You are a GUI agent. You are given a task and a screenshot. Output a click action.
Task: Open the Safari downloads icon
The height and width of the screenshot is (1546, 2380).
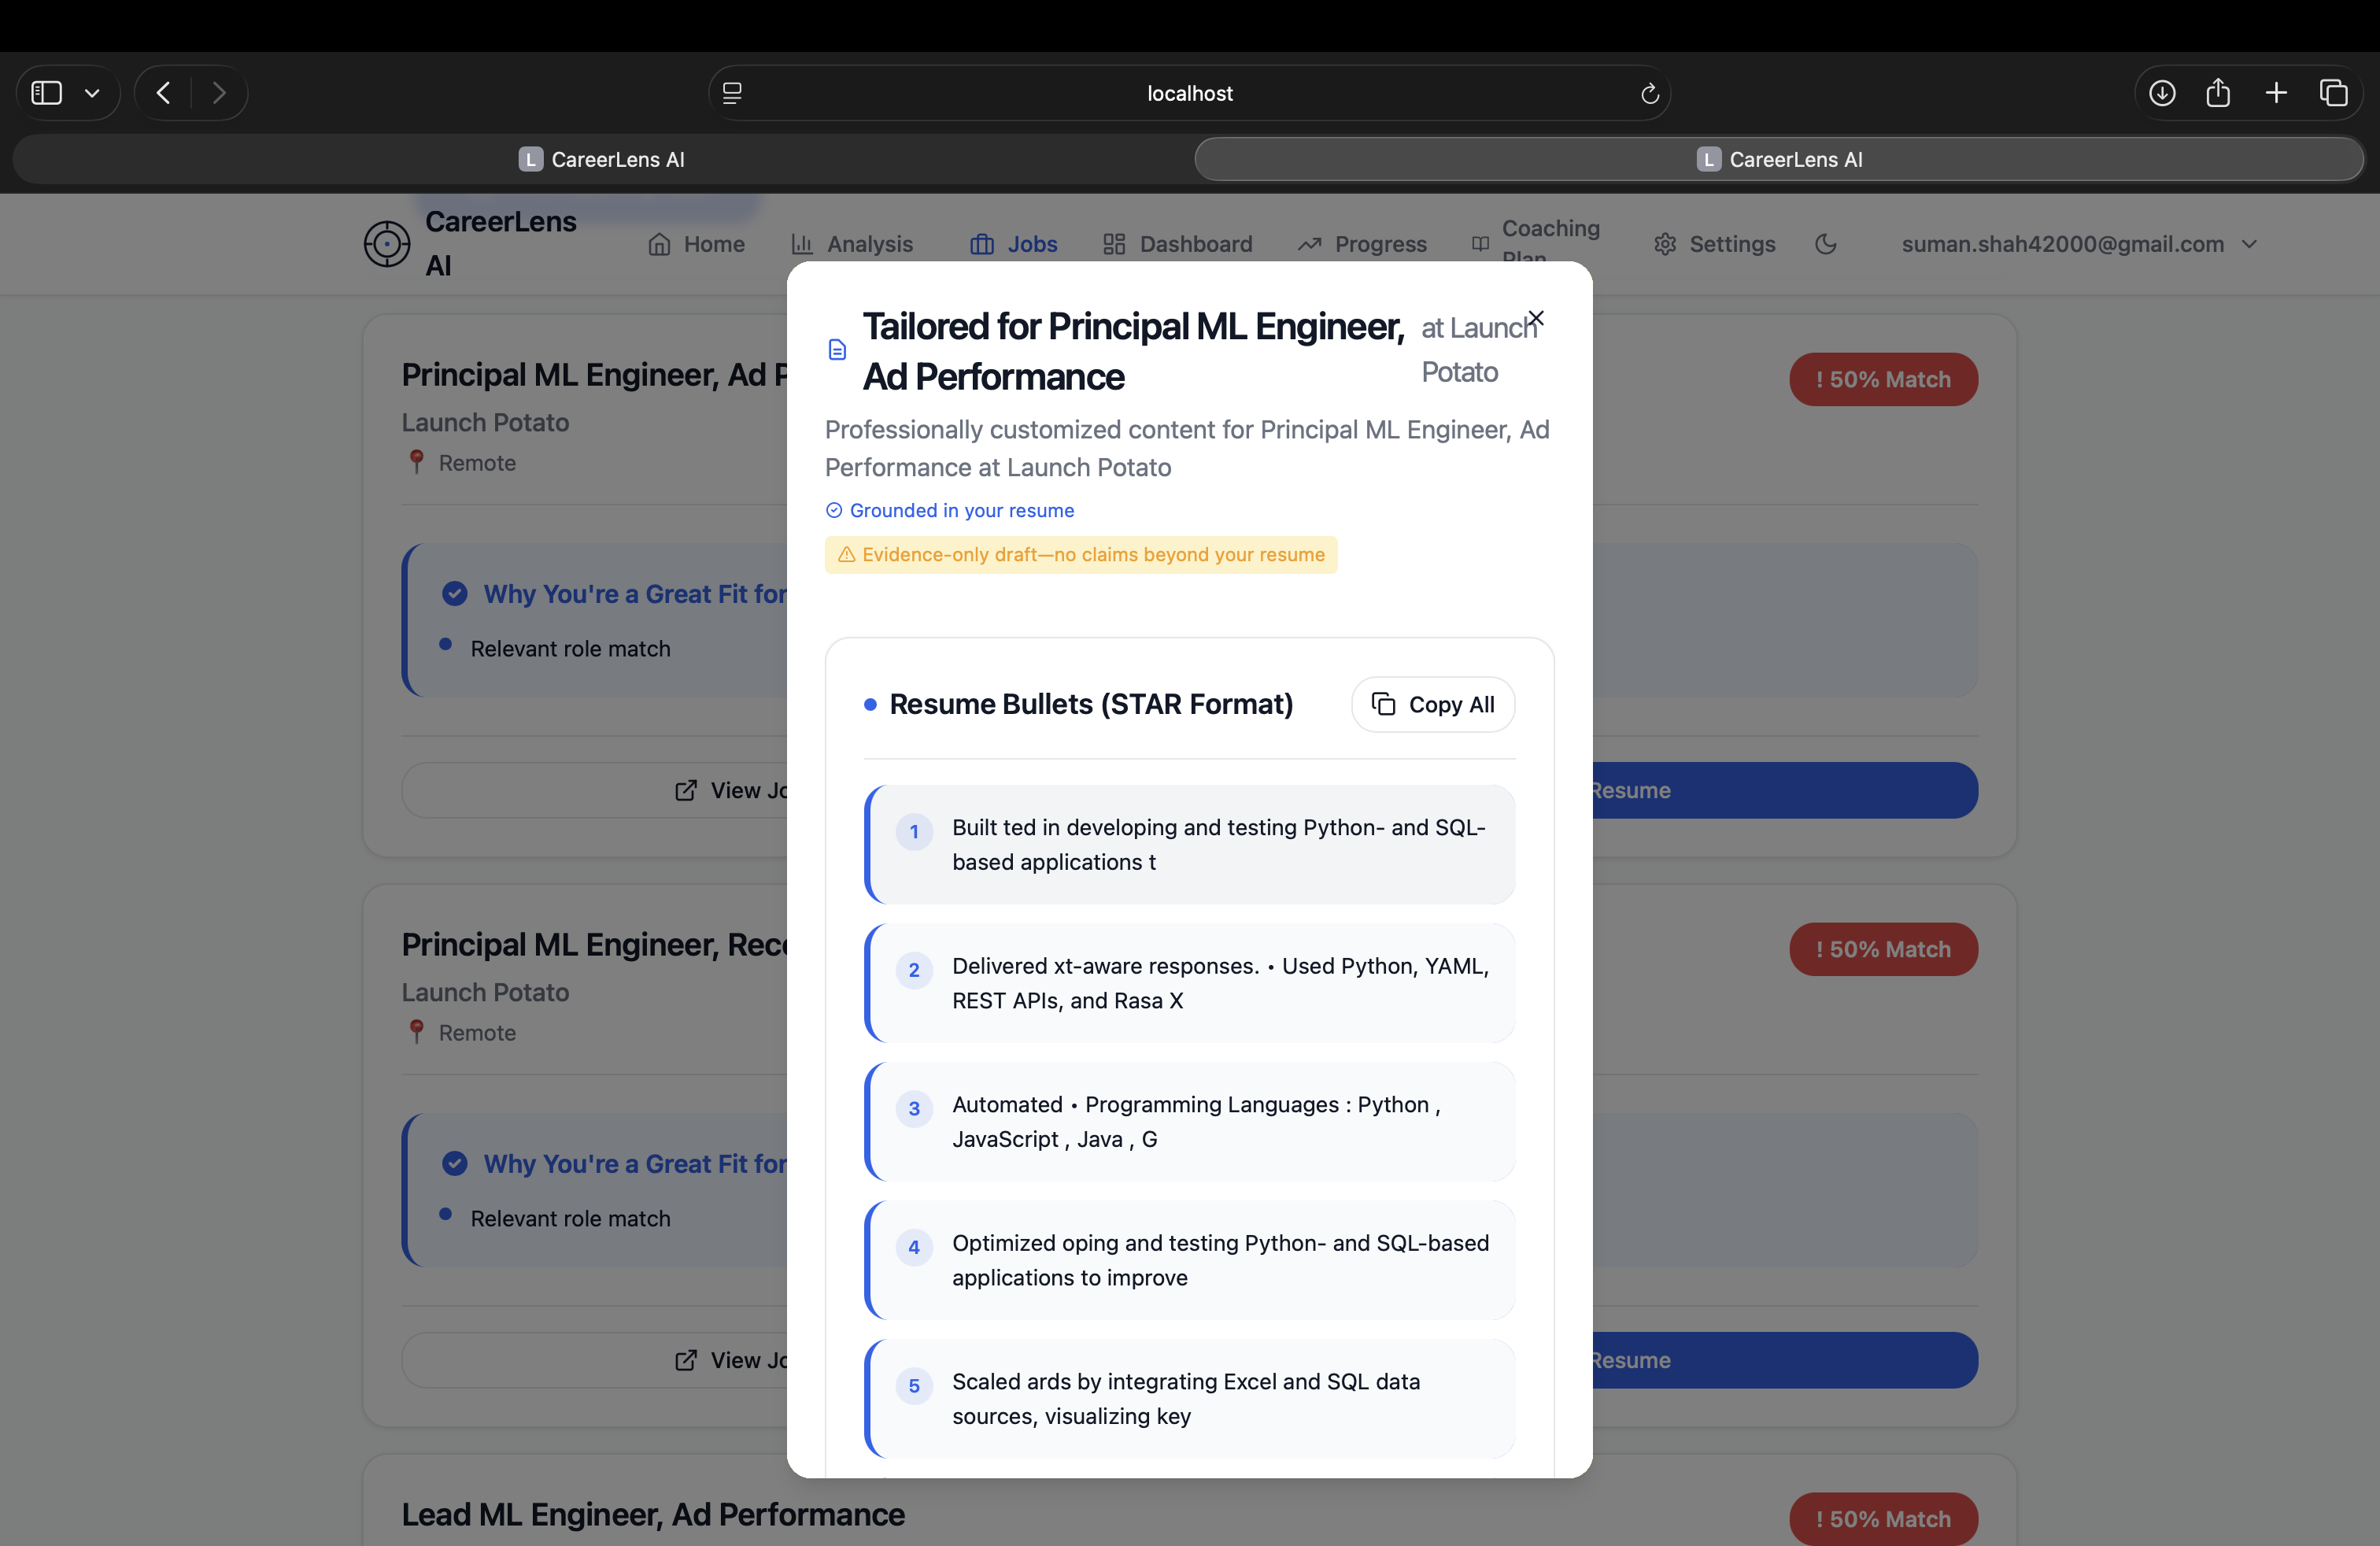pyautogui.click(x=2161, y=93)
